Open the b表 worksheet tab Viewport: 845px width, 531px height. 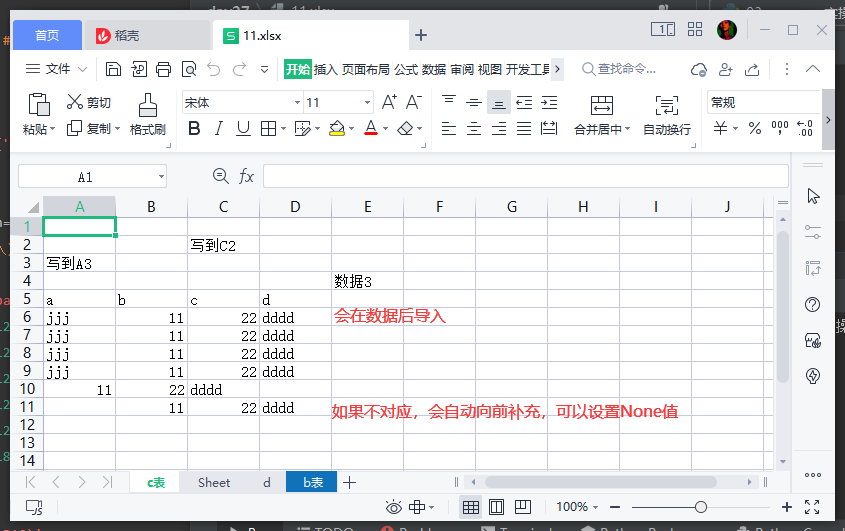[311, 482]
